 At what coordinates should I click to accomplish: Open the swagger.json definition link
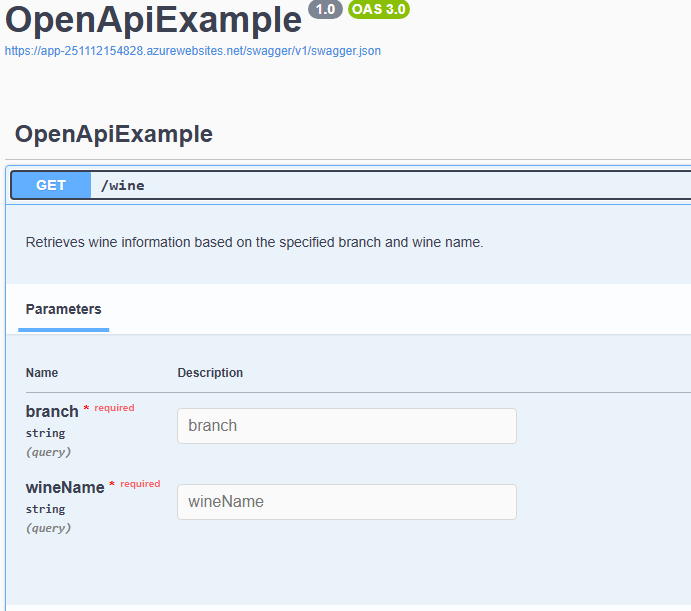coord(192,50)
